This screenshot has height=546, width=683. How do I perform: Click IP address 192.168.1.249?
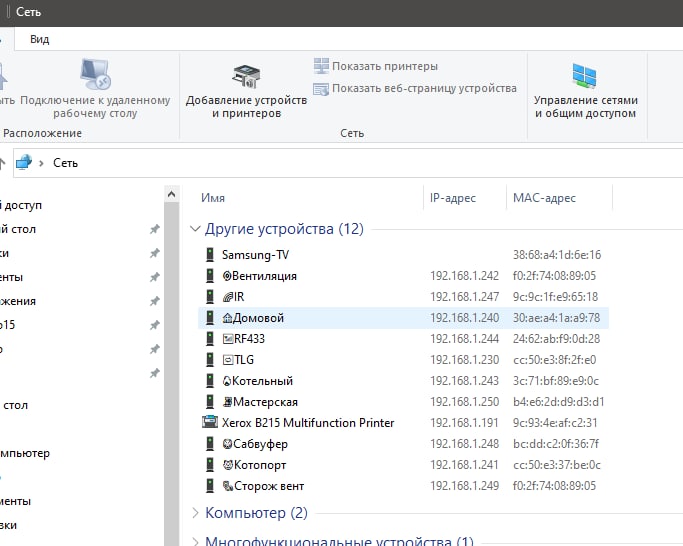point(464,485)
